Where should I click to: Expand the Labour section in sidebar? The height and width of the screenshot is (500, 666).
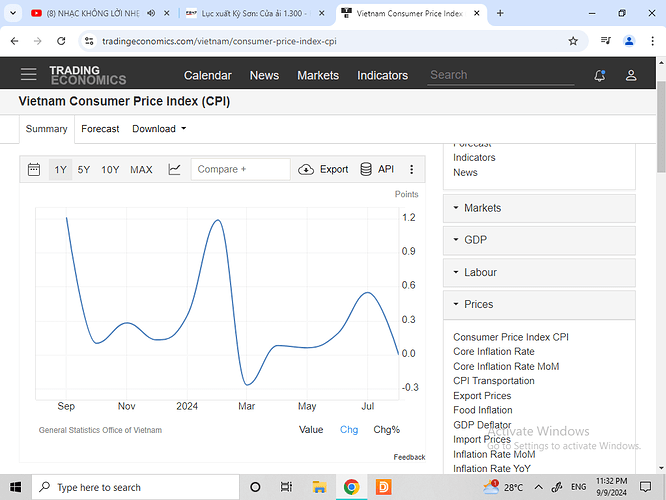click(539, 272)
